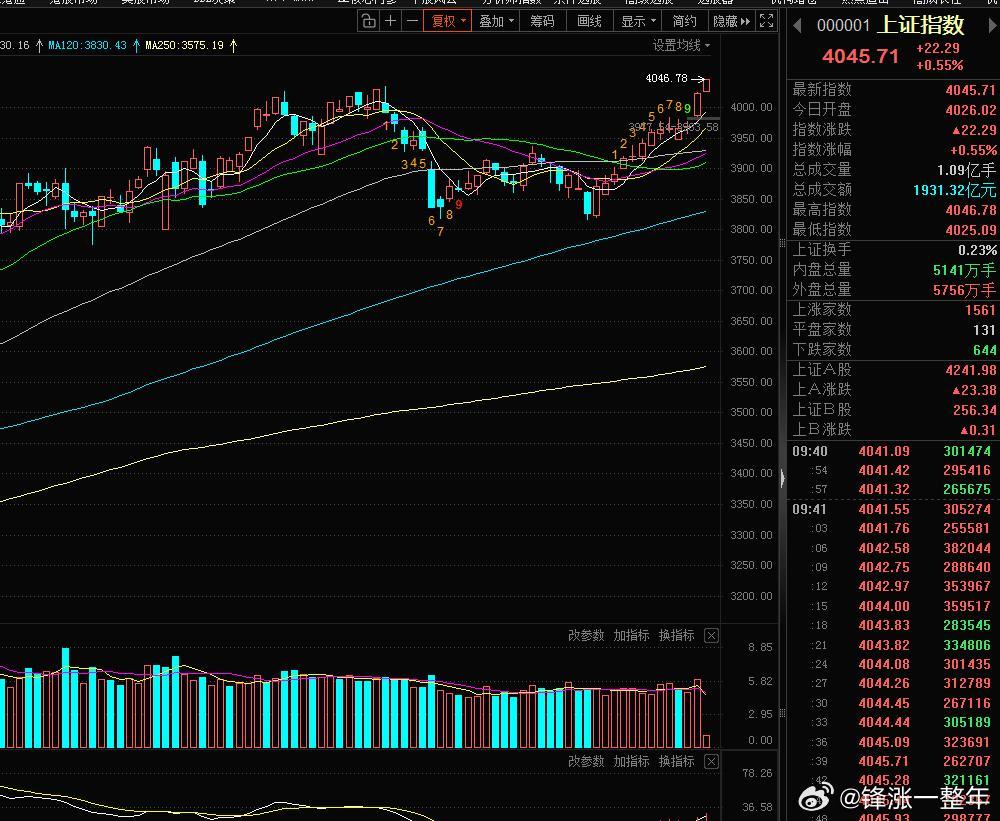Click the 上证B股 value 256.34
The height and width of the screenshot is (821, 1000).
point(974,410)
